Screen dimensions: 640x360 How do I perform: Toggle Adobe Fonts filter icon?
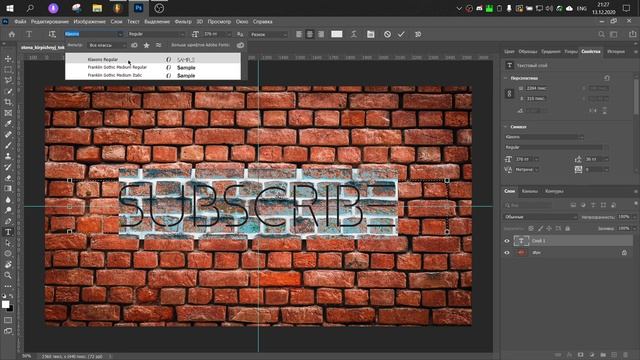point(134,45)
